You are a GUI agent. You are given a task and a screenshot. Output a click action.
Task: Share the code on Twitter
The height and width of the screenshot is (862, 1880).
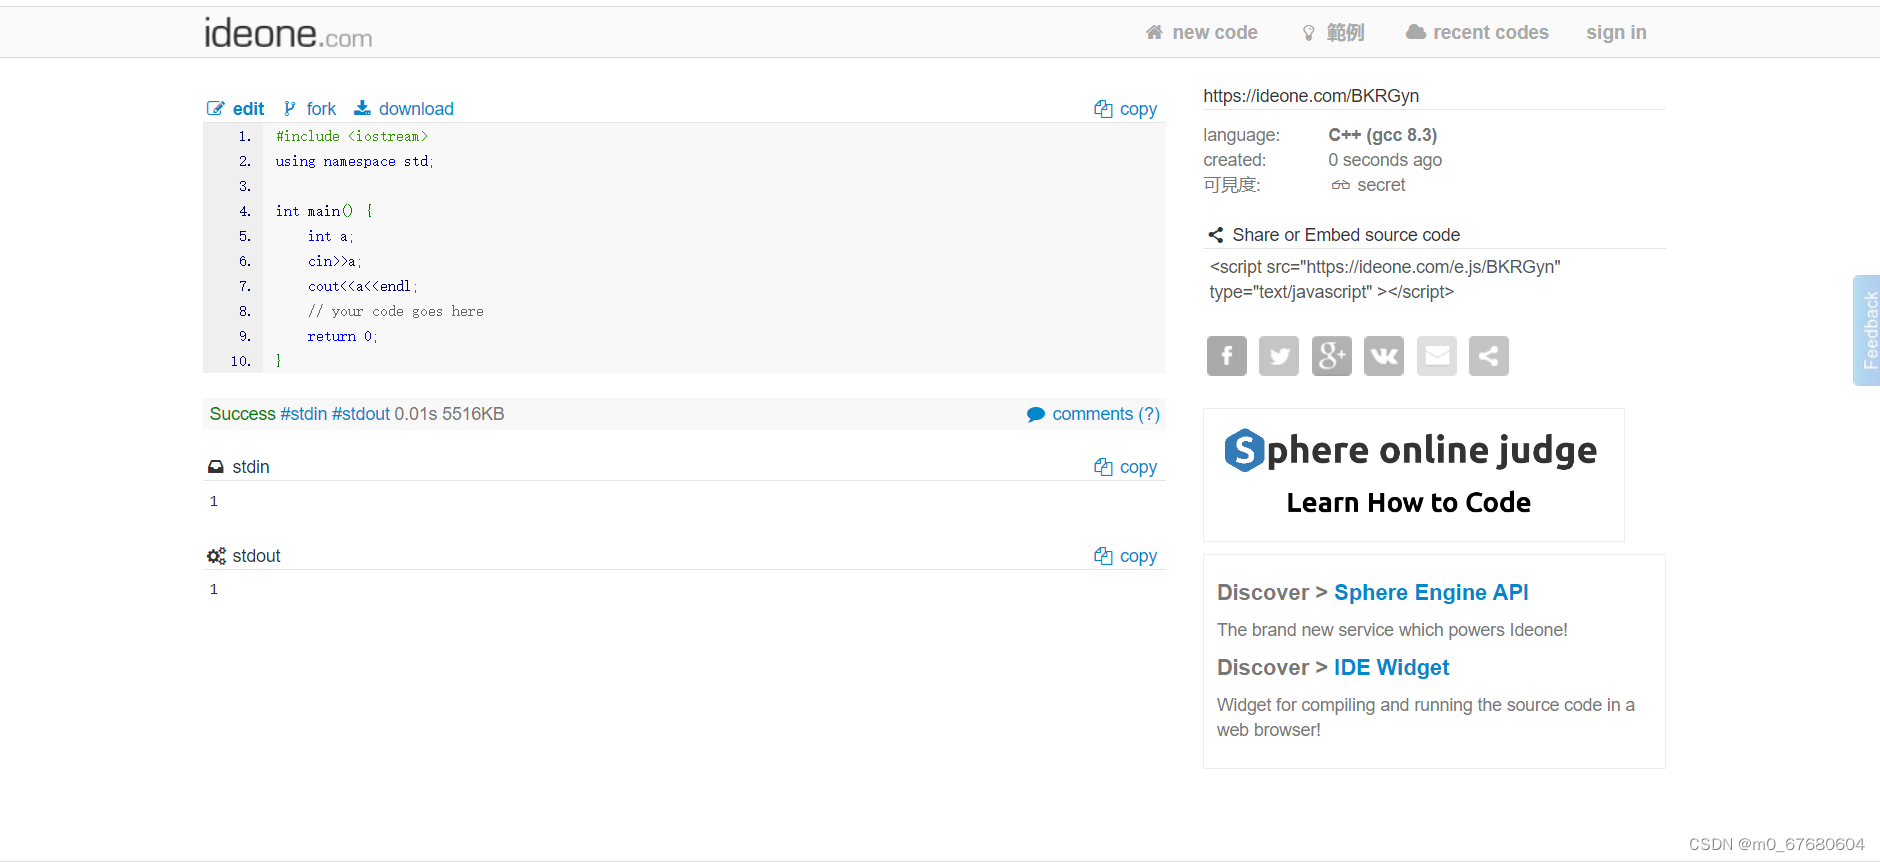pos(1279,356)
